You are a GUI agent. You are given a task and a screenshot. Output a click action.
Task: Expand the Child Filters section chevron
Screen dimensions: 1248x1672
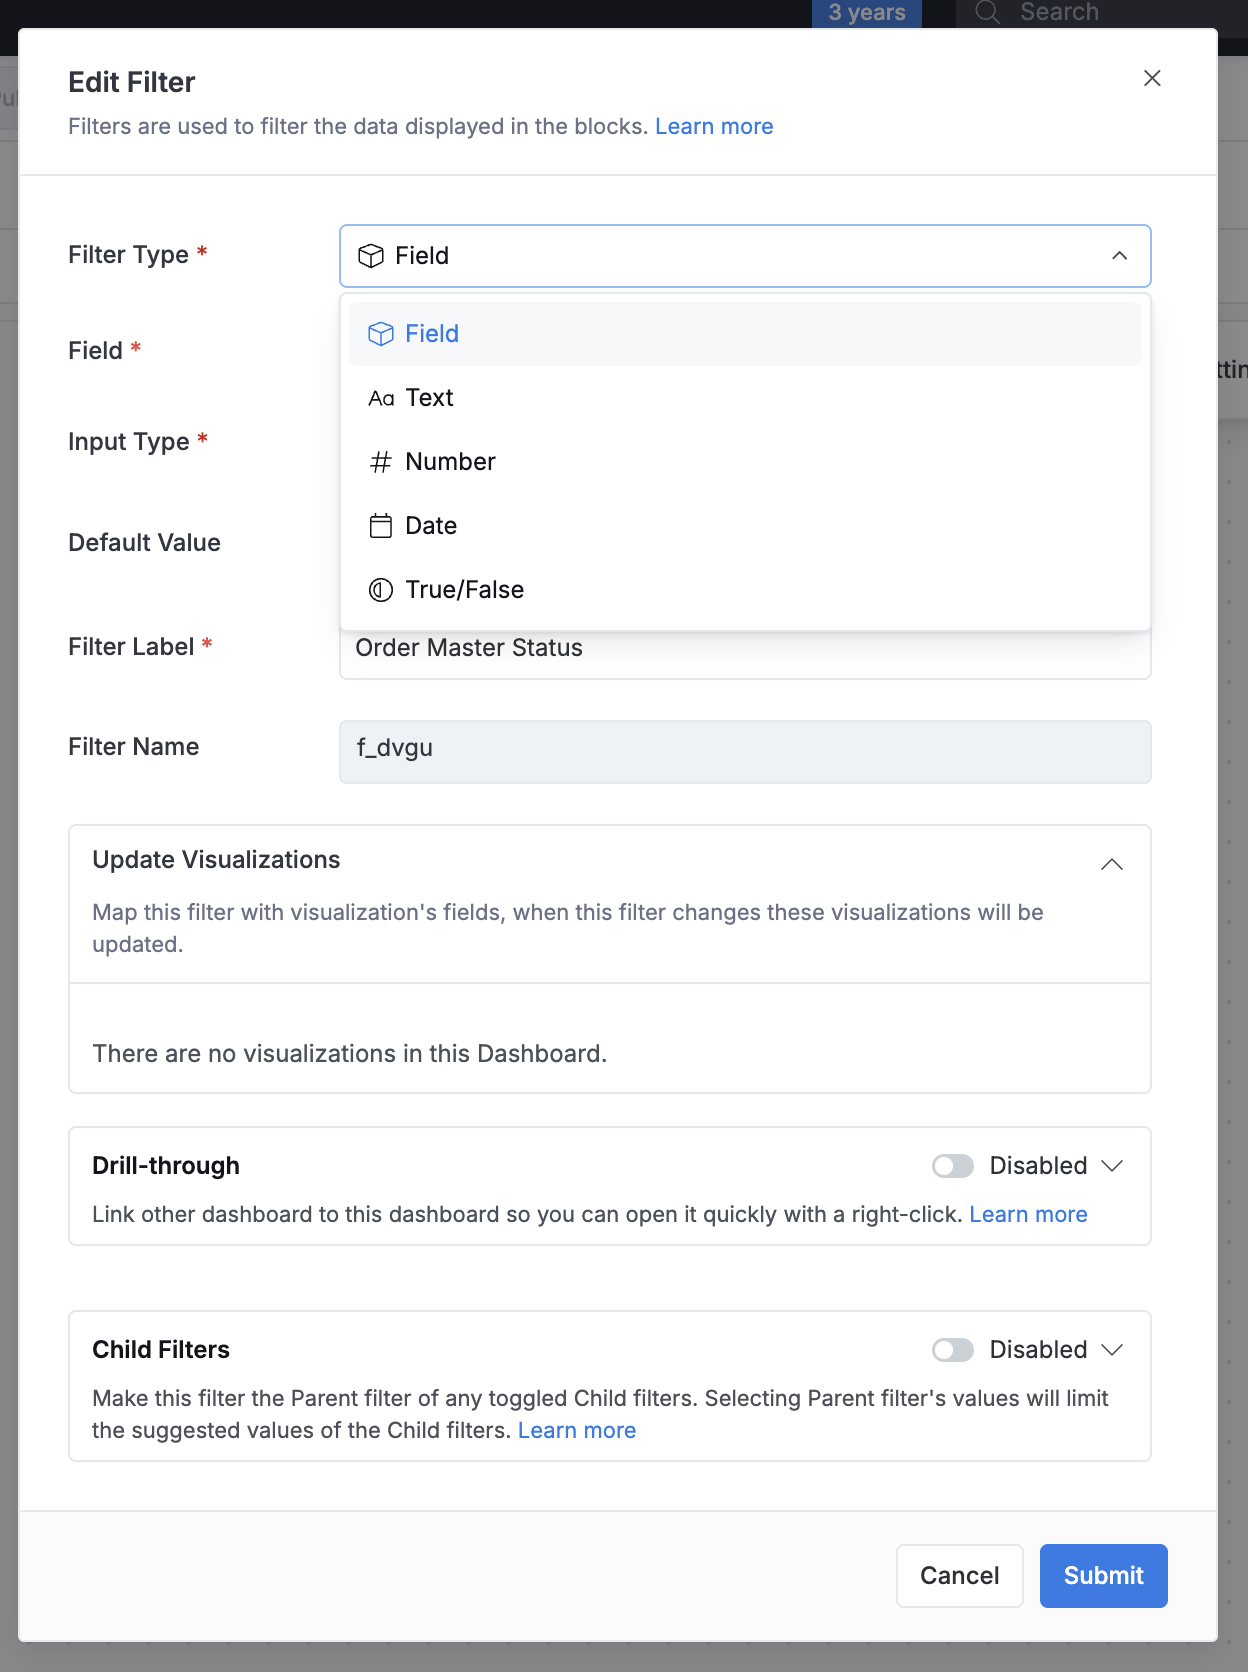pos(1112,1350)
